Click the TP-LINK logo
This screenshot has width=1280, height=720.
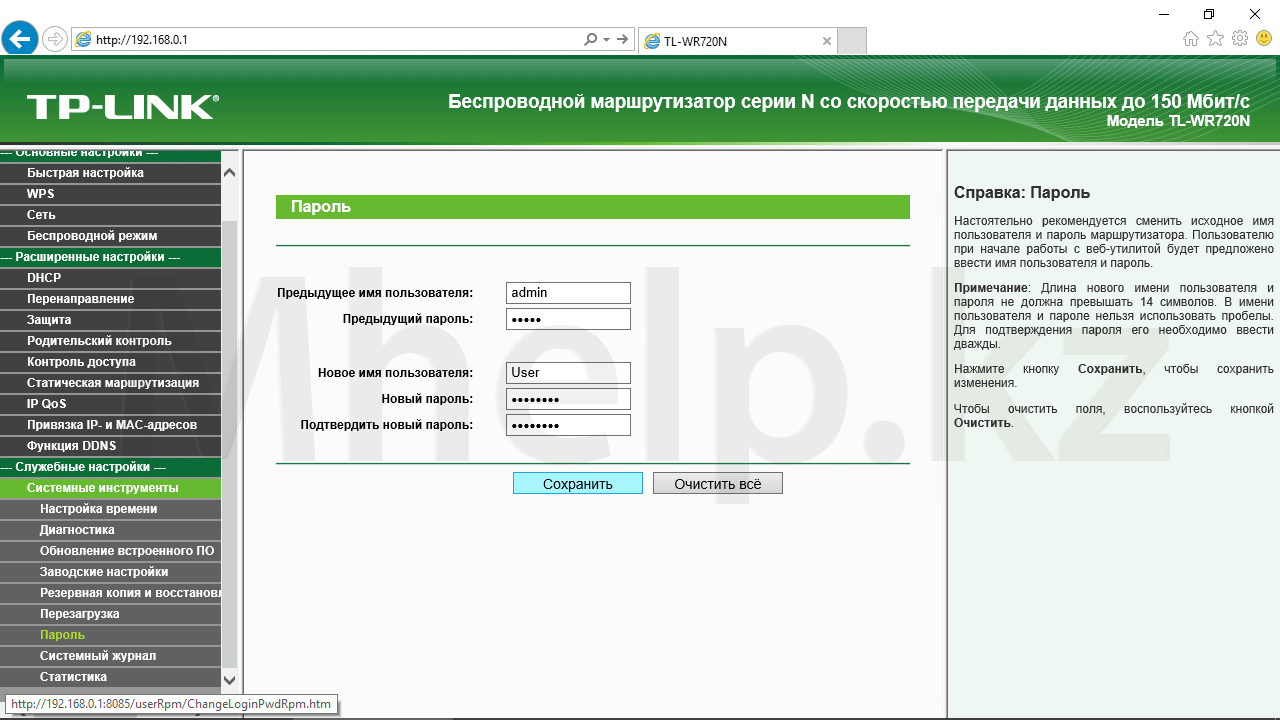tap(122, 106)
